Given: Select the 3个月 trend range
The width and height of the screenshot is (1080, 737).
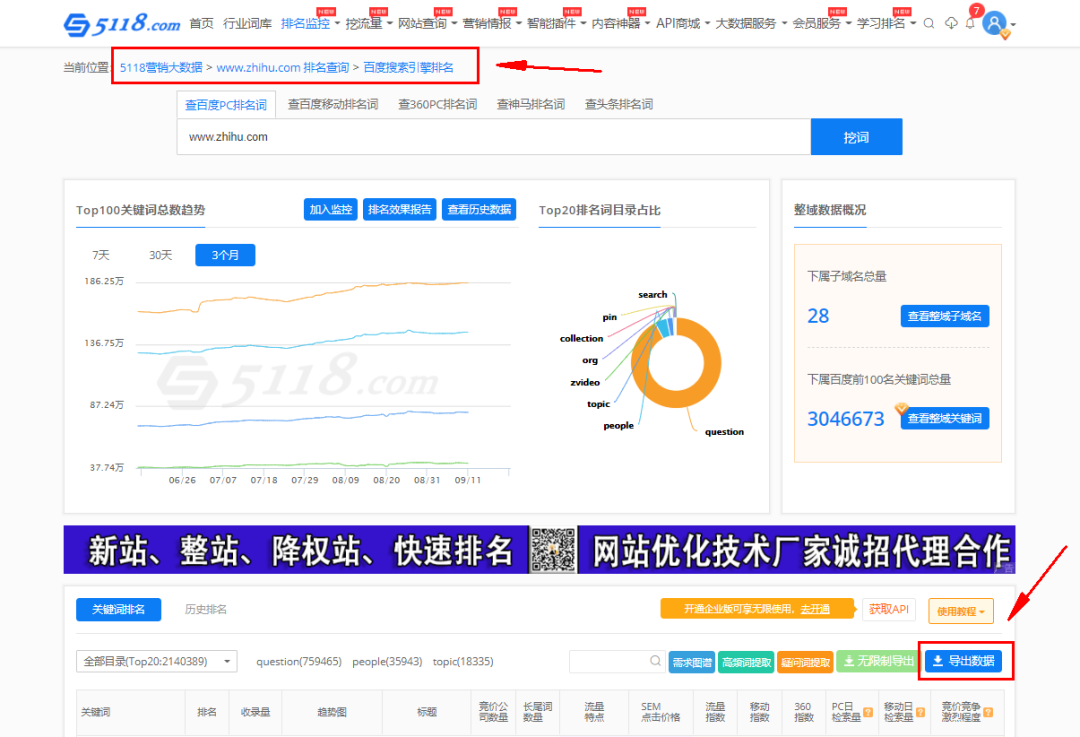Looking at the screenshot, I should click(225, 255).
